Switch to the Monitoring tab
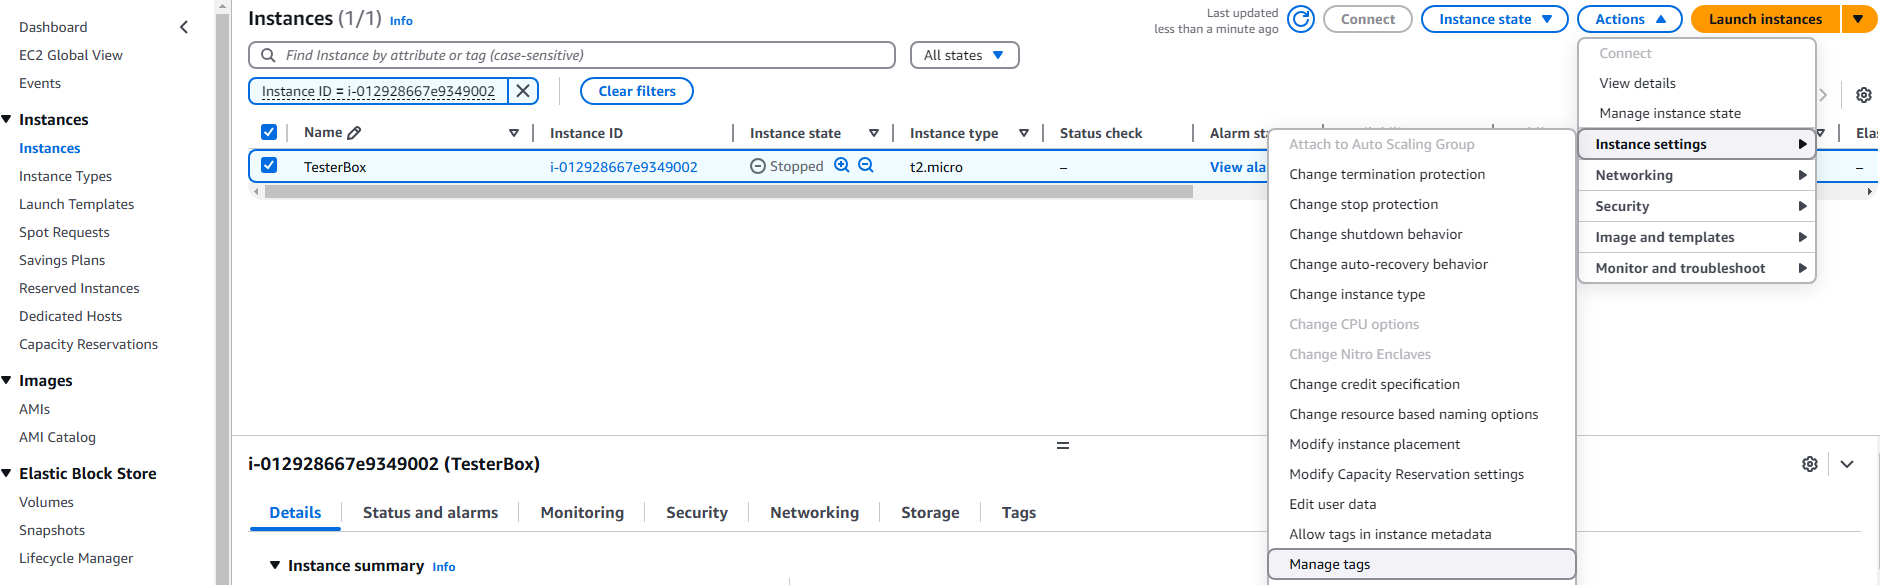Screen dimensions: 1880x585 [582, 512]
